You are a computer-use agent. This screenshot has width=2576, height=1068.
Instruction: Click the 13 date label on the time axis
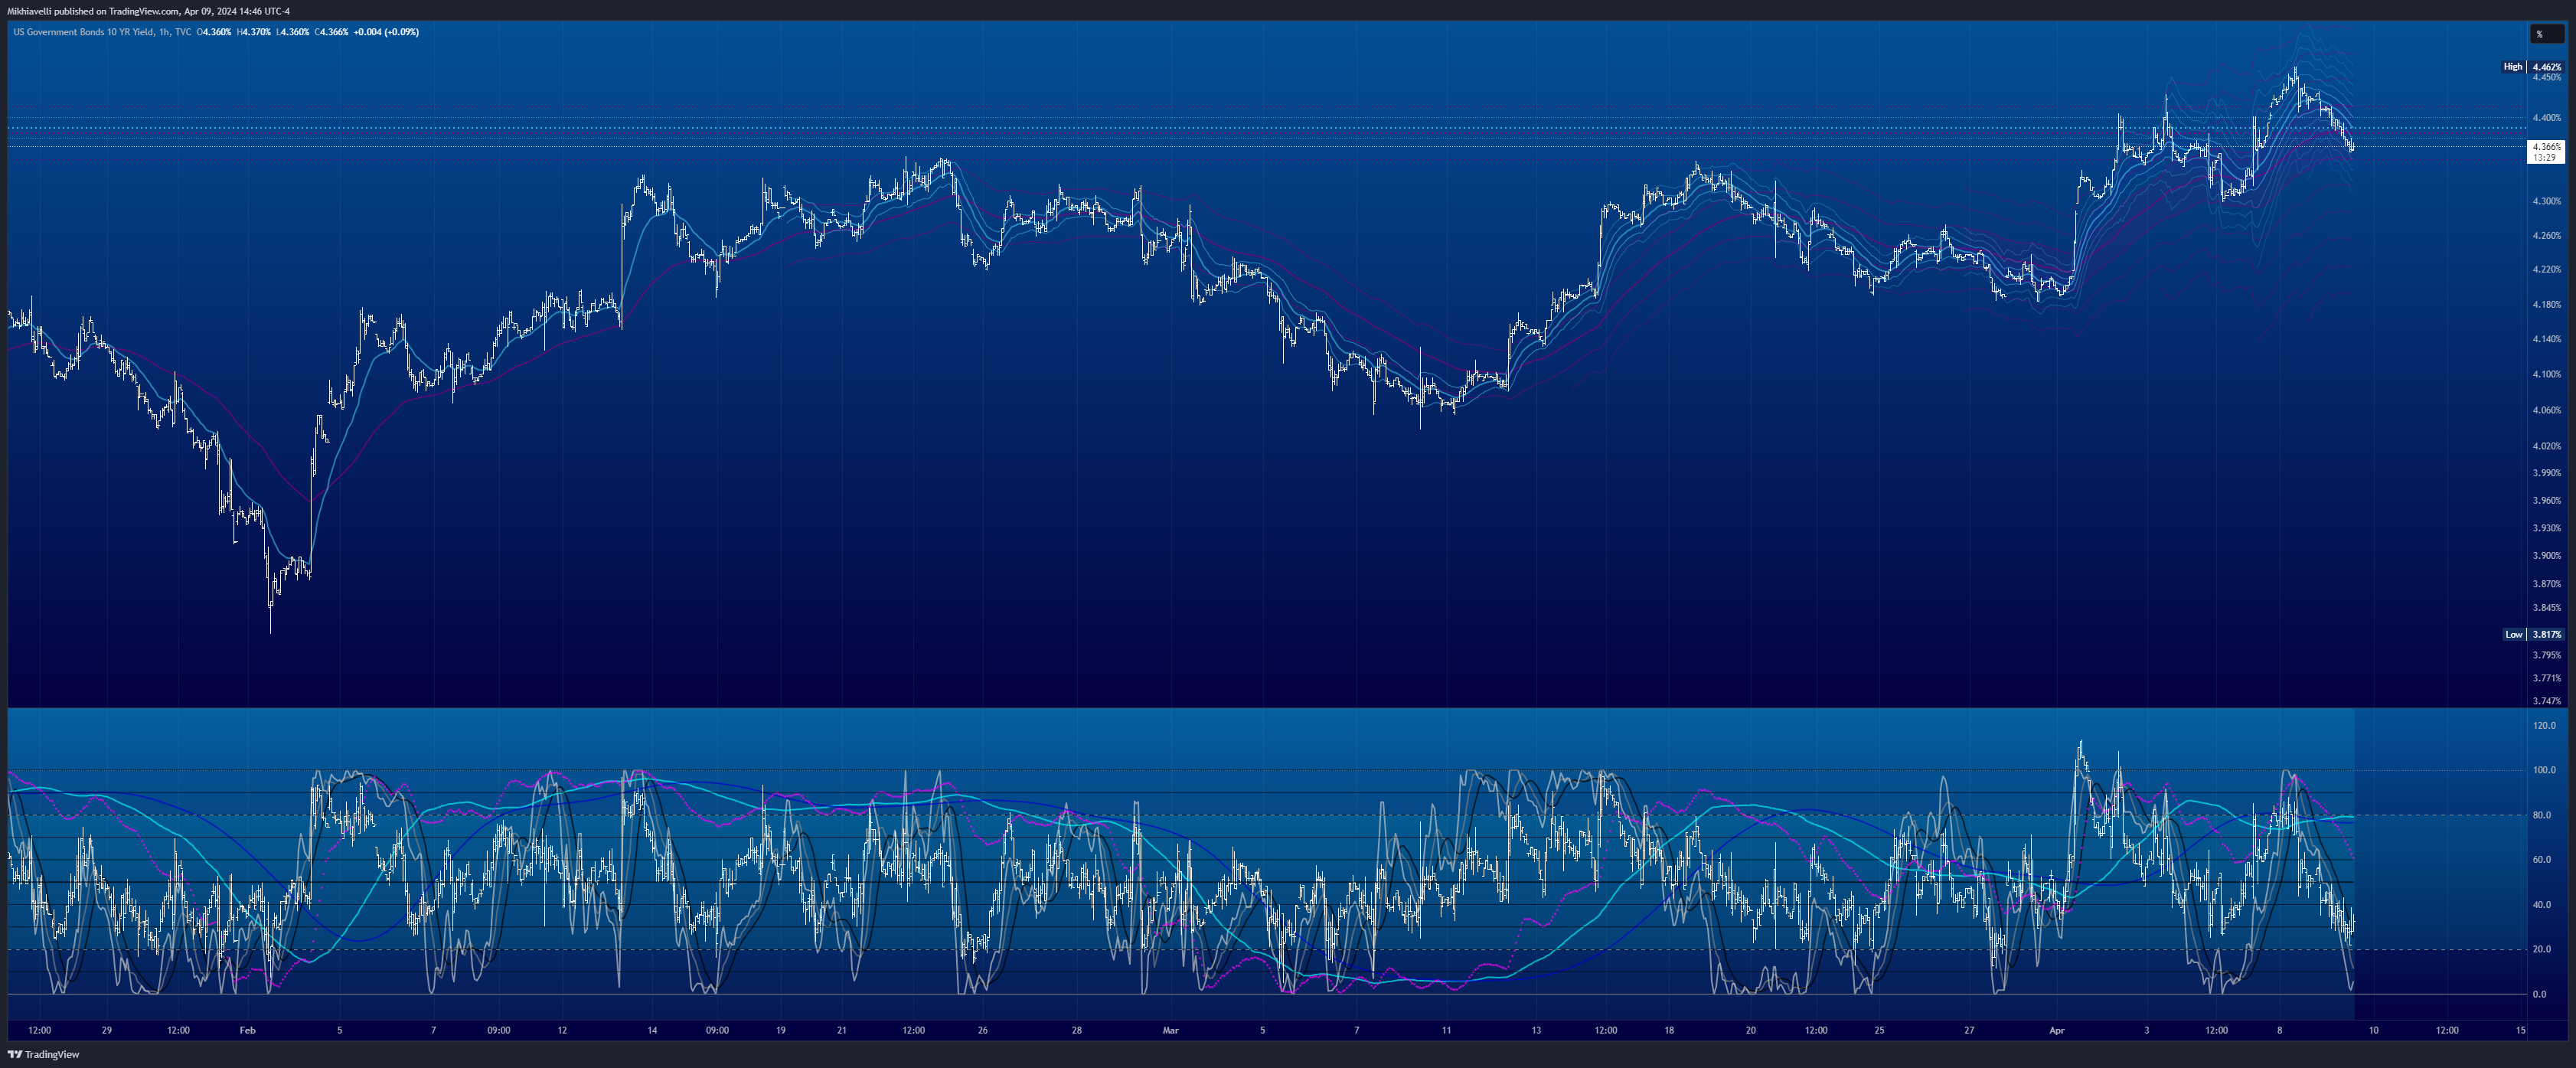click(x=1536, y=1030)
